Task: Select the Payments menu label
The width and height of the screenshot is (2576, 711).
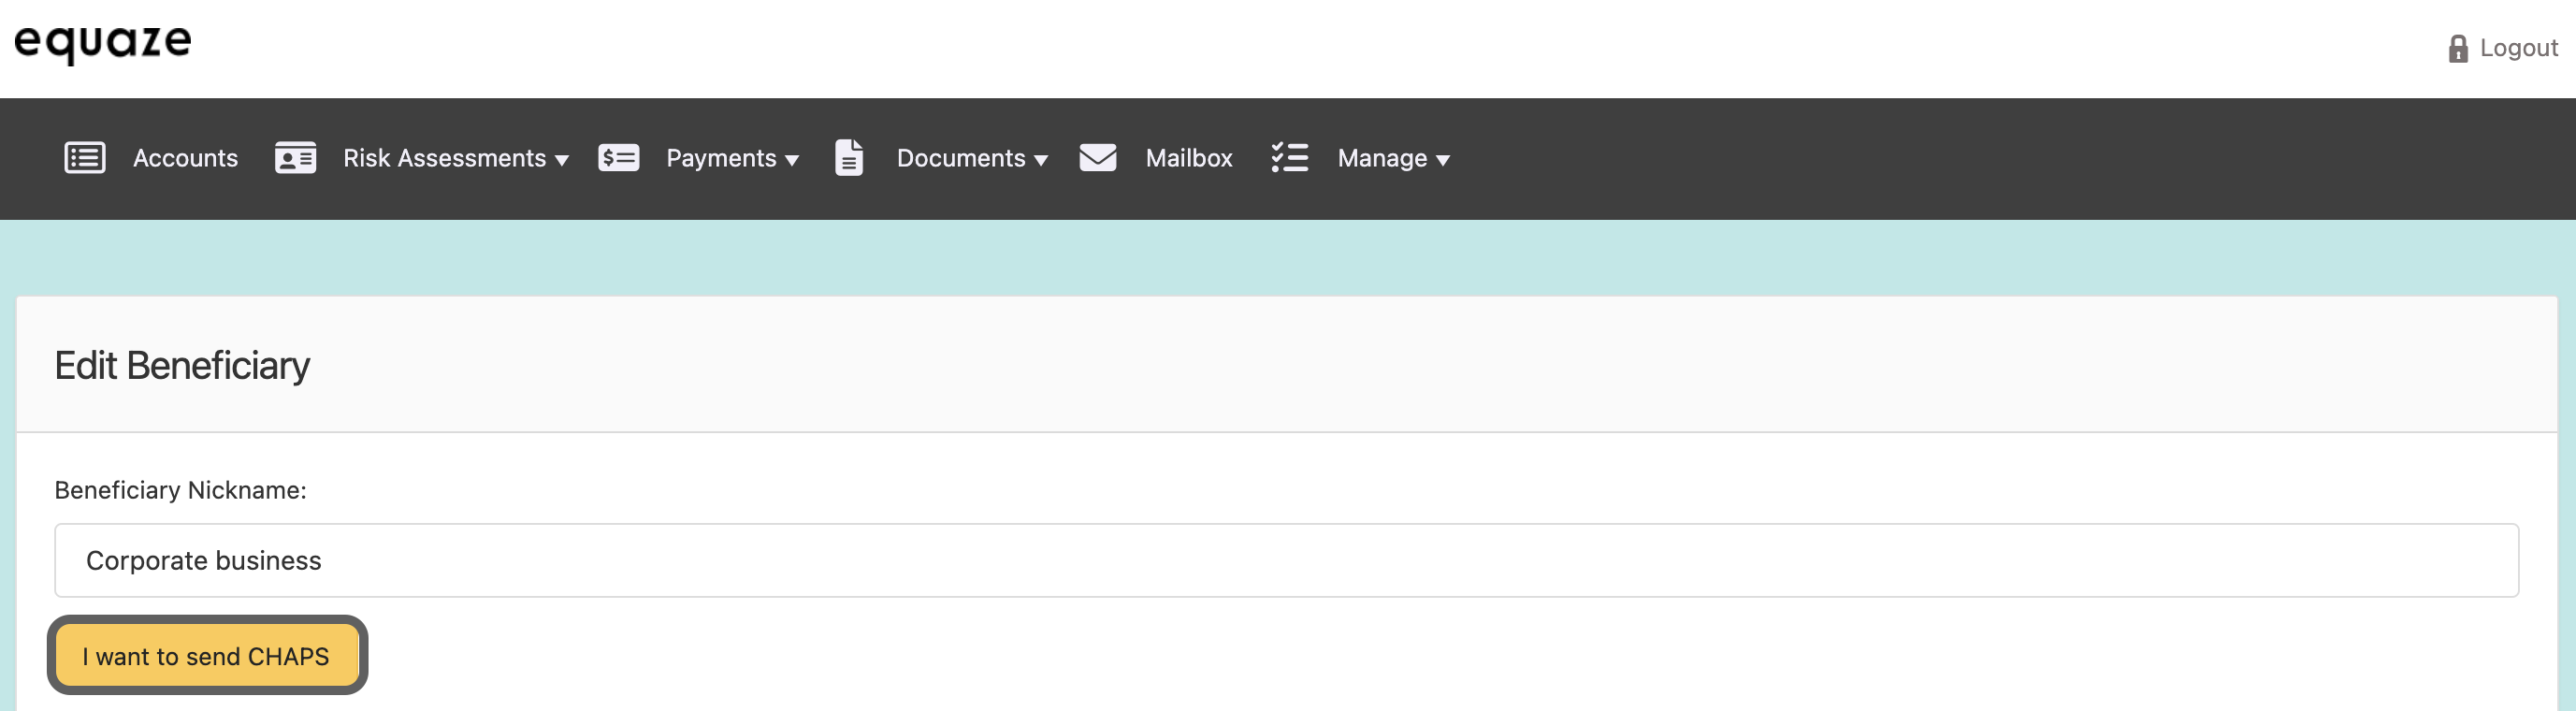Action: 720,158
